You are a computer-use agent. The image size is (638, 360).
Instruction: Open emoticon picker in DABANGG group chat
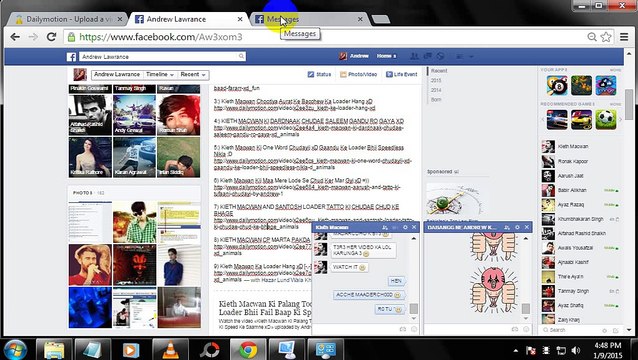pyautogui.click(x=526, y=329)
